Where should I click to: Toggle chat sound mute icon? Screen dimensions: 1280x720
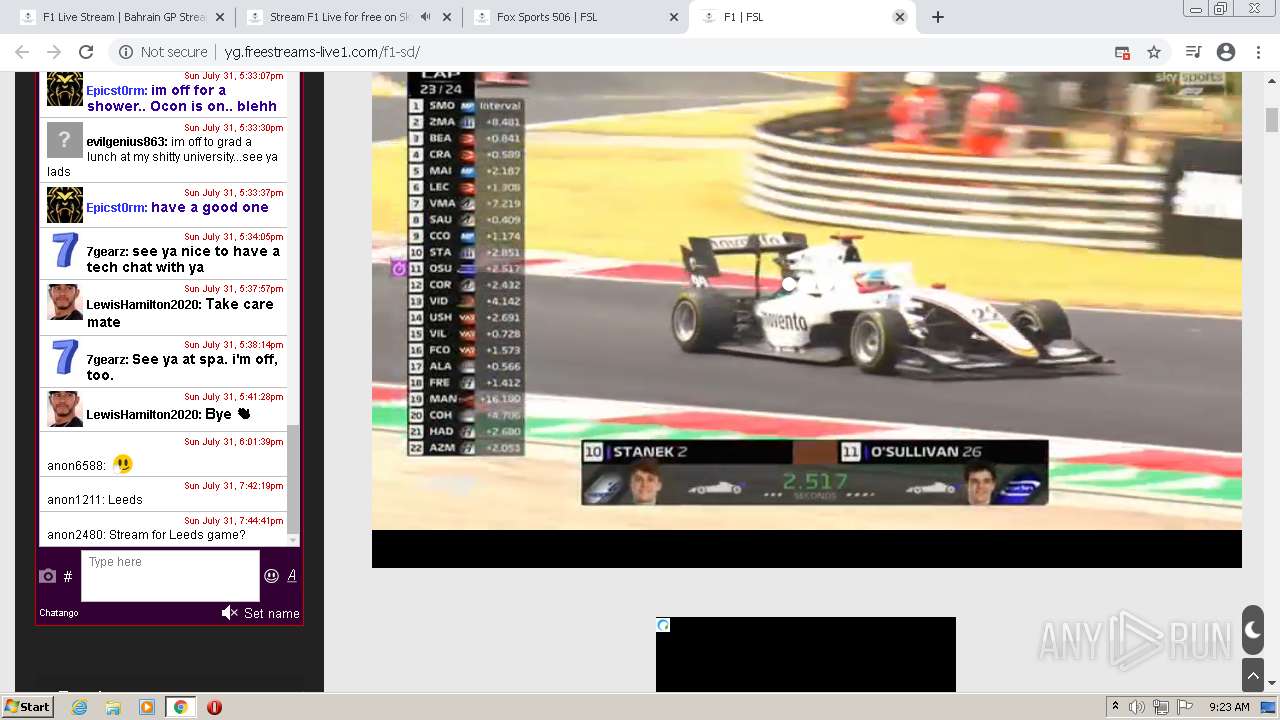coord(230,613)
